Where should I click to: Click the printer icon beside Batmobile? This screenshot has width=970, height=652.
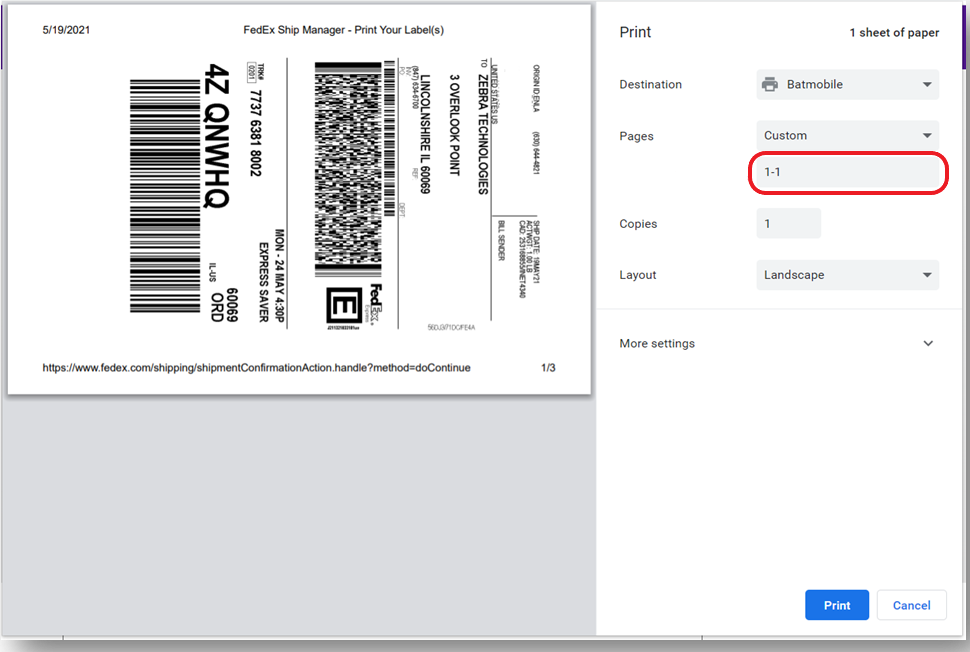click(770, 84)
